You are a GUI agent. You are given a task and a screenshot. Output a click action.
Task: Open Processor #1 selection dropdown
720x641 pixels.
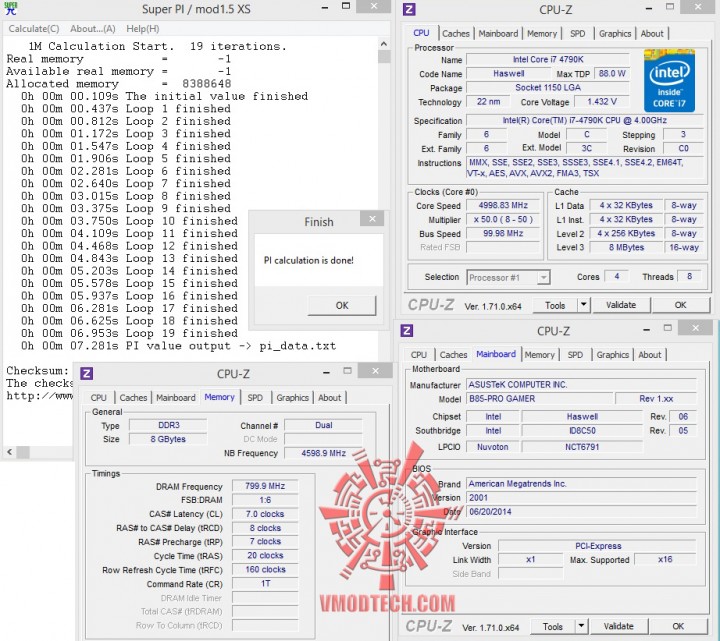click(508, 277)
